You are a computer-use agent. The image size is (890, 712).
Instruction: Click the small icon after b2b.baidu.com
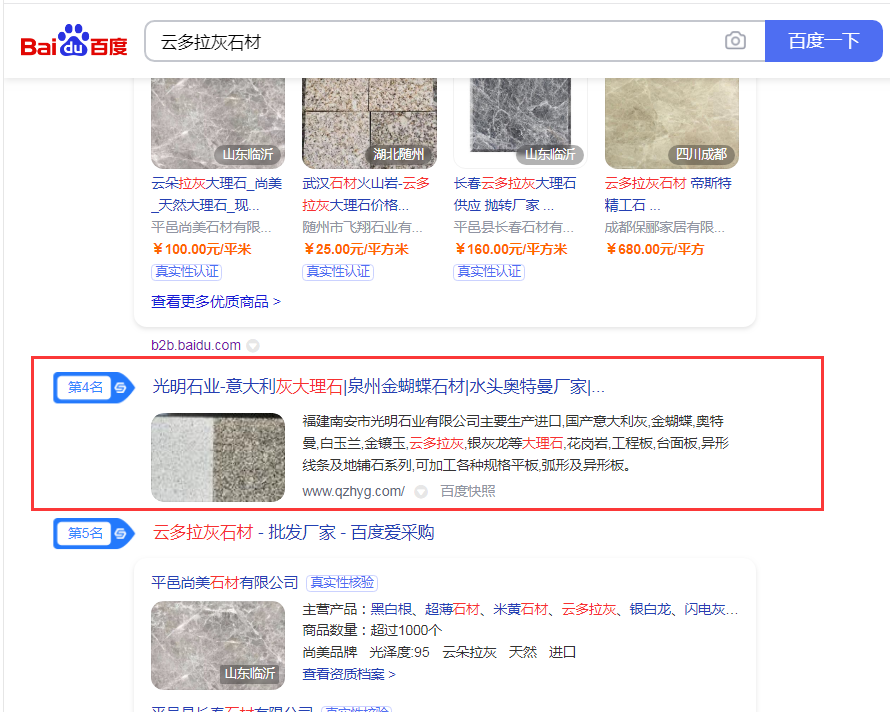coord(253,346)
